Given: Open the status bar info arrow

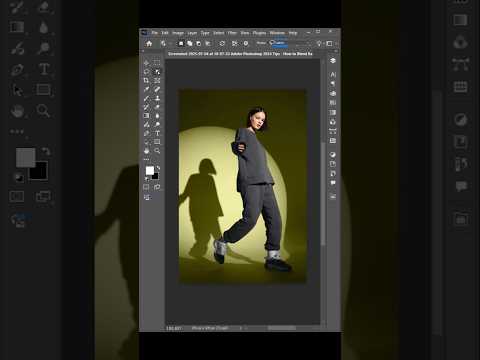Looking at the screenshot, I should (241, 328).
